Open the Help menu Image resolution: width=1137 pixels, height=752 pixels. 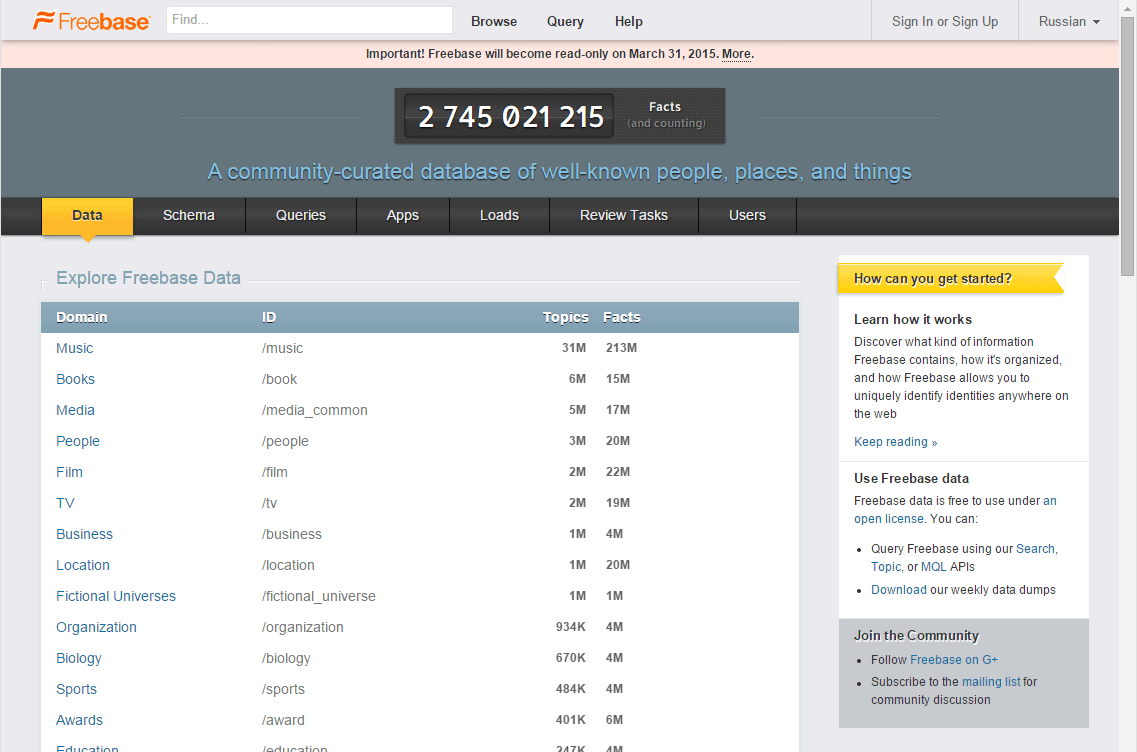coord(629,21)
